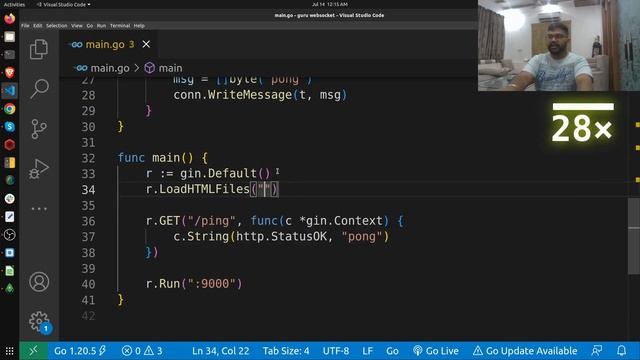Click the Go Live broadcast button
Screen dimensions: 640x360
436,351
